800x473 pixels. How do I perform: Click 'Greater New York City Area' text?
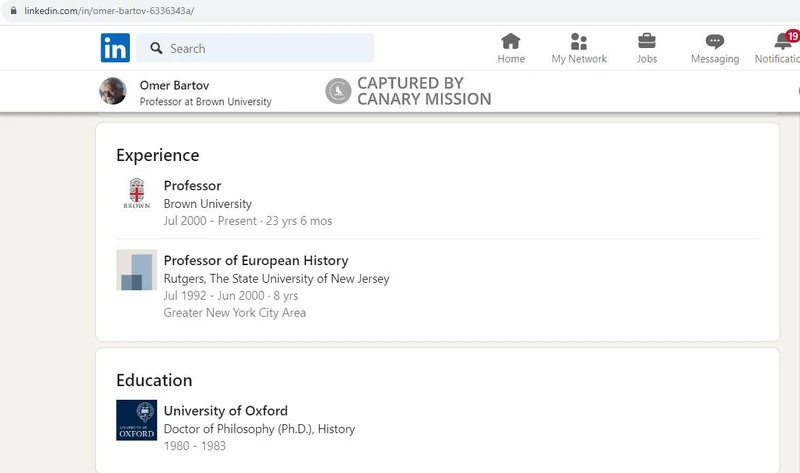click(235, 313)
